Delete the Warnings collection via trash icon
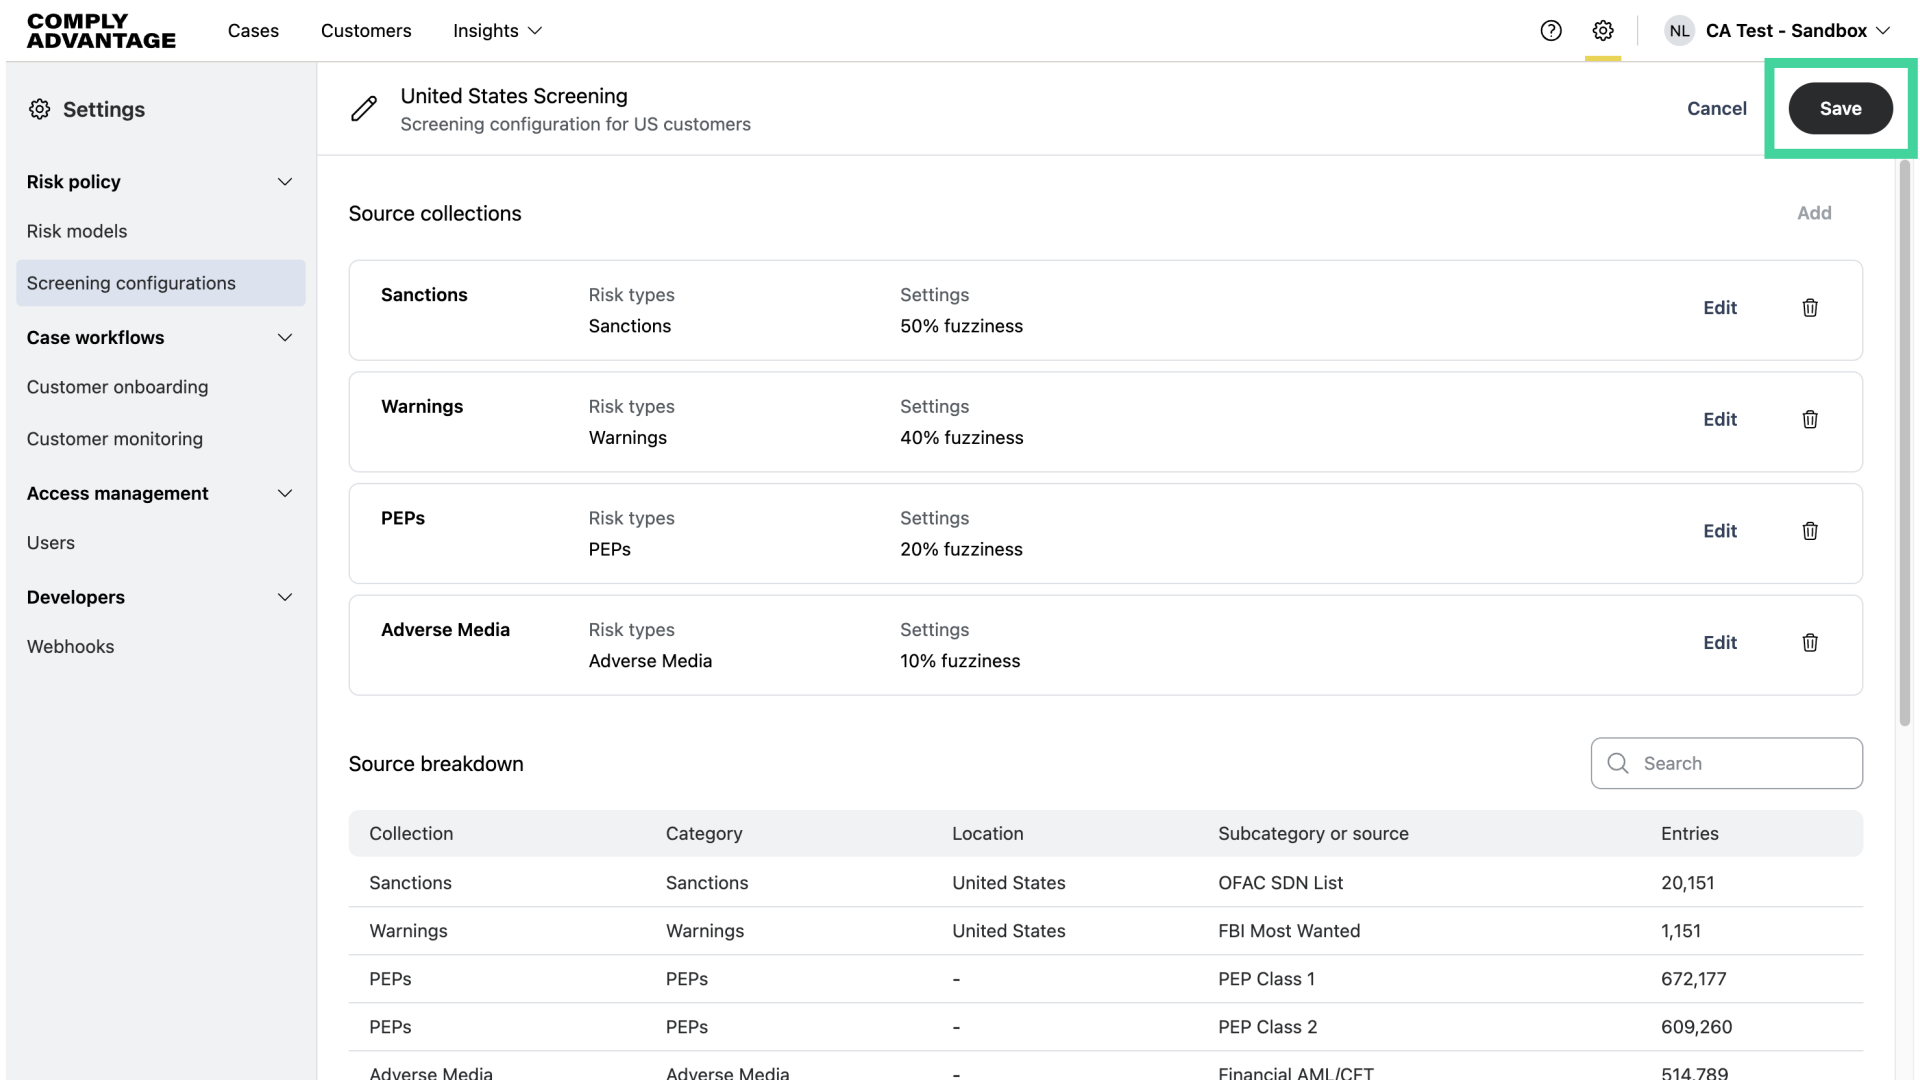 click(1810, 420)
